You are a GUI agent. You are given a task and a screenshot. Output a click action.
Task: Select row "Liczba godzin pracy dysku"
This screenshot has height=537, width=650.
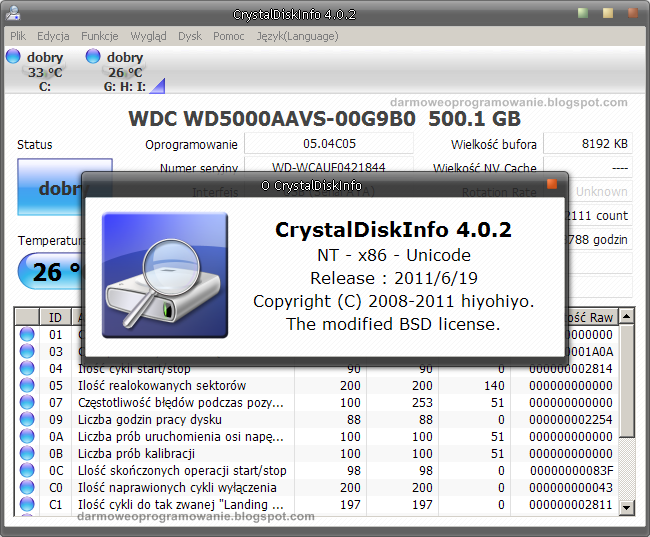(x=317, y=420)
